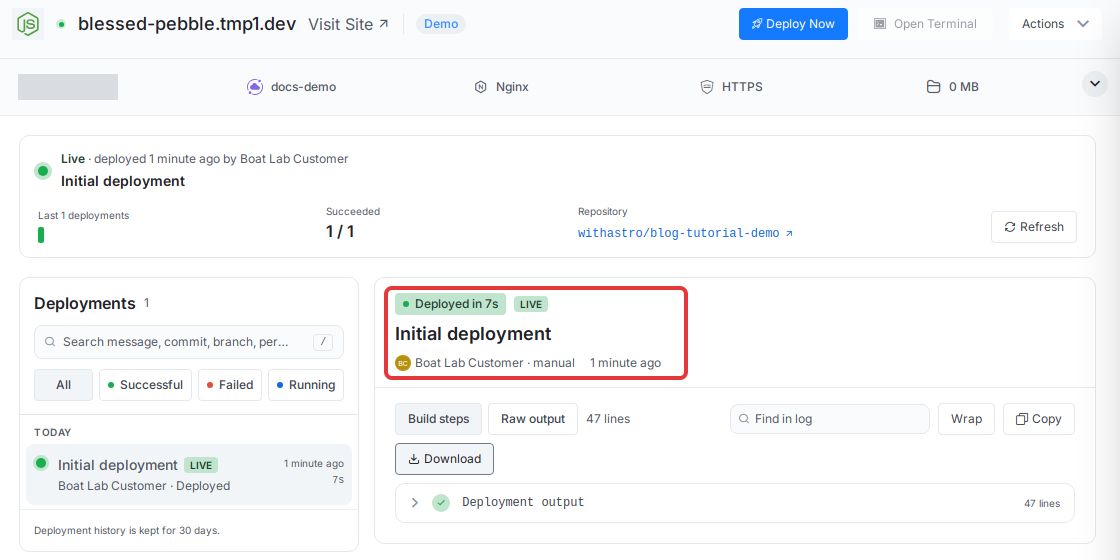
Task: Click the Nginx hexagon icon
Action: tap(481, 87)
